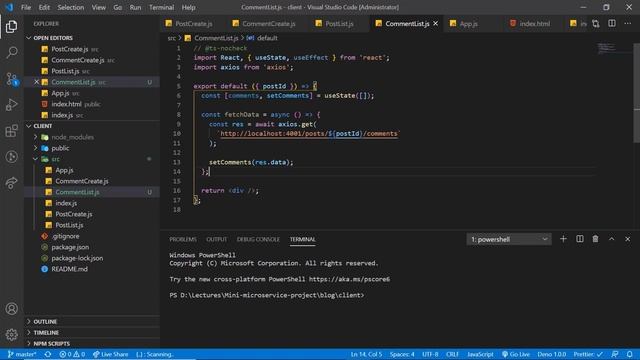Click Deno 1.0.0 status item

[x=551, y=354]
